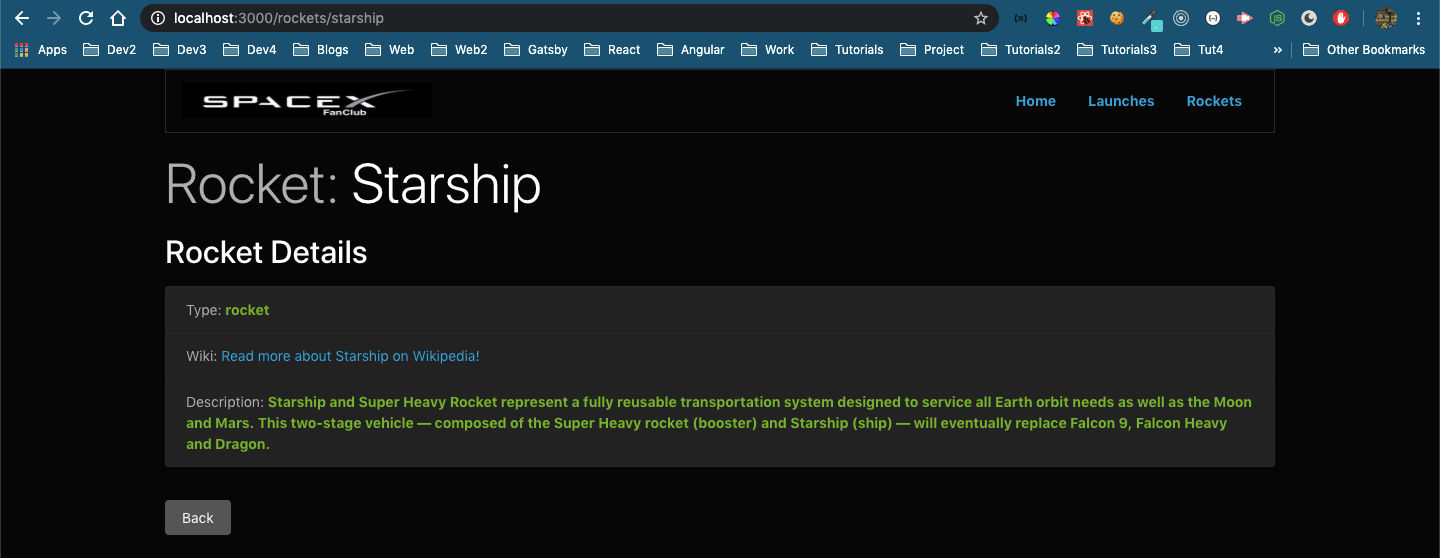1440x558 pixels.
Task: Click the browser forward arrow
Action: (x=54, y=18)
